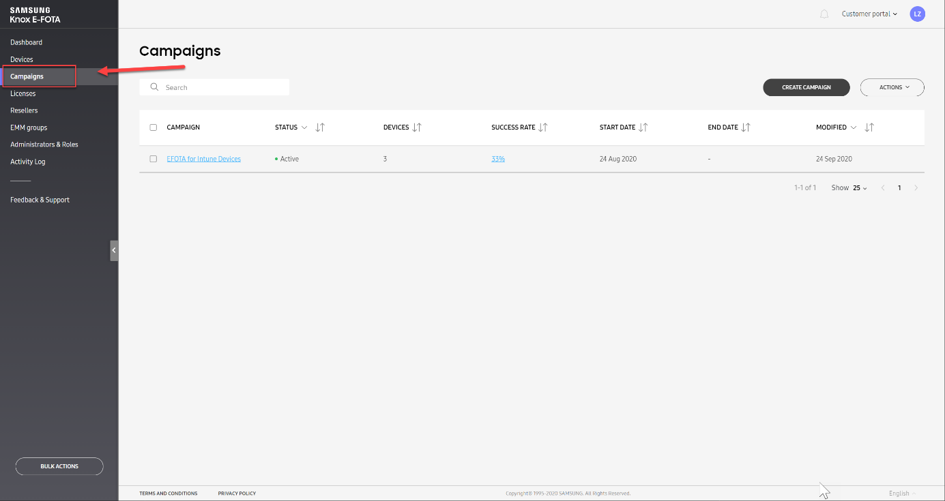Sort by Devices using the sort arrows
This screenshot has width=945, height=501.
click(x=416, y=127)
